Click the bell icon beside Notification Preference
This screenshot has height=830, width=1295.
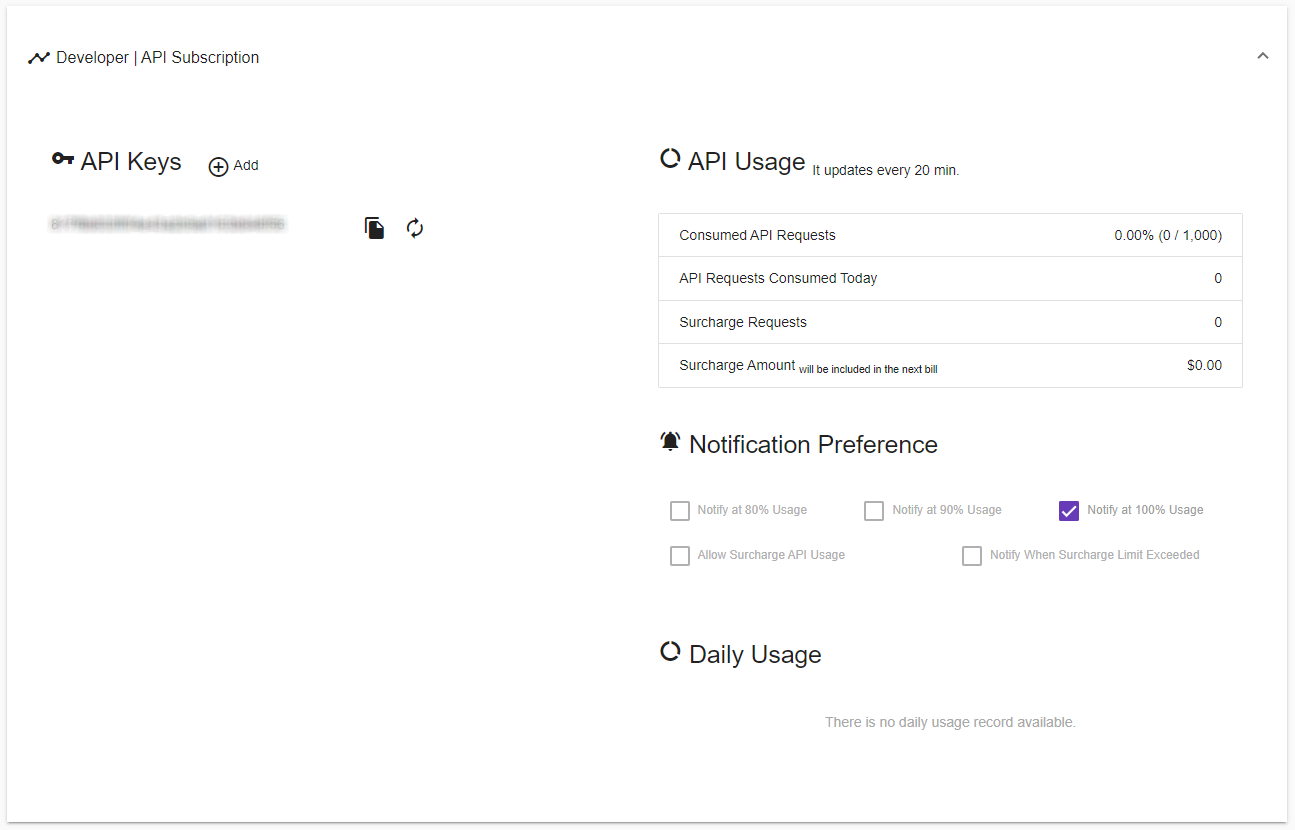pos(670,441)
